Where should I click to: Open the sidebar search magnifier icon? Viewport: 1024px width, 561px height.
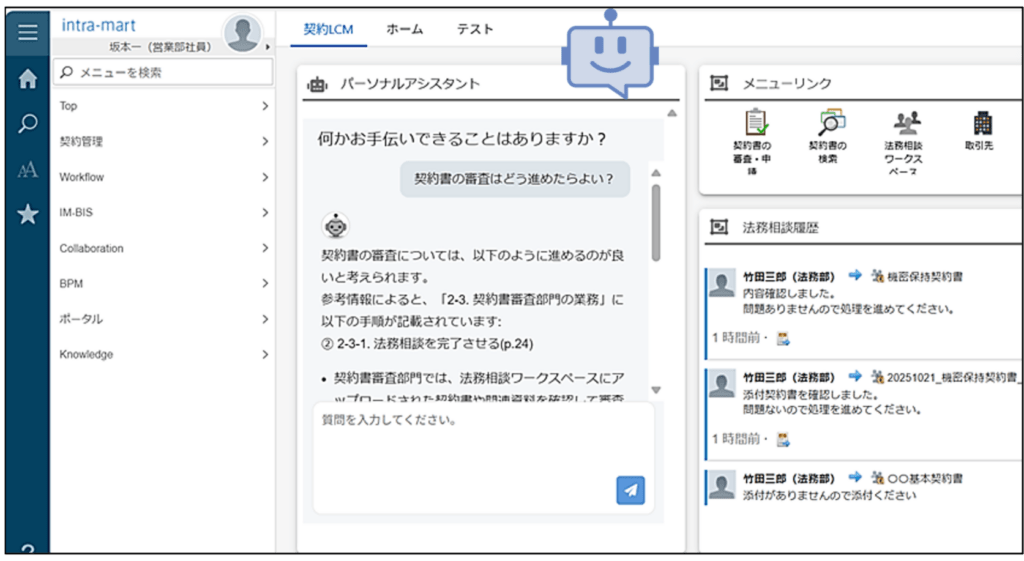click(x=27, y=123)
